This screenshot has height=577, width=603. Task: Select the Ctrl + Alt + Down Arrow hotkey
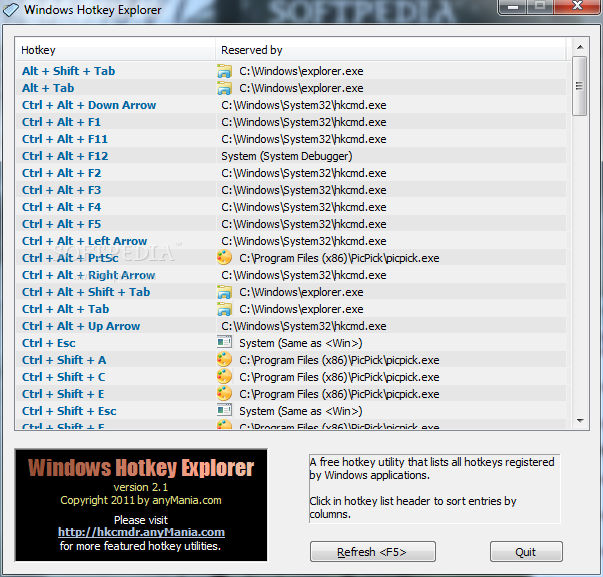(x=89, y=105)
